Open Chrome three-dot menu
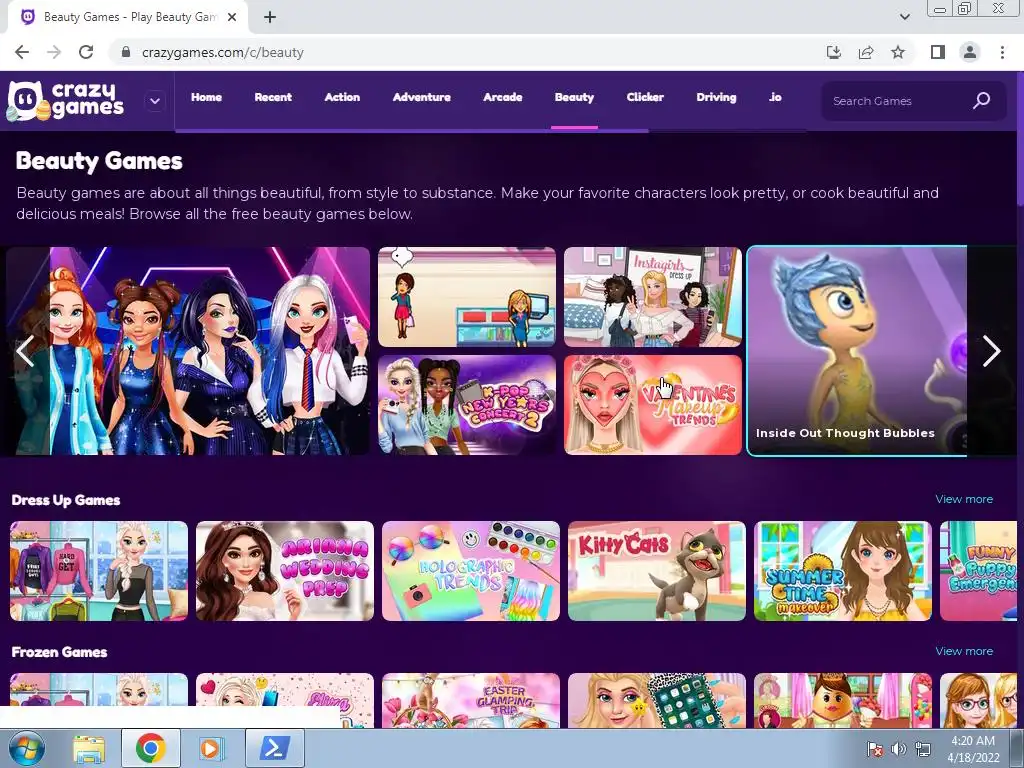1024x768 pixels. point(1002,52)
